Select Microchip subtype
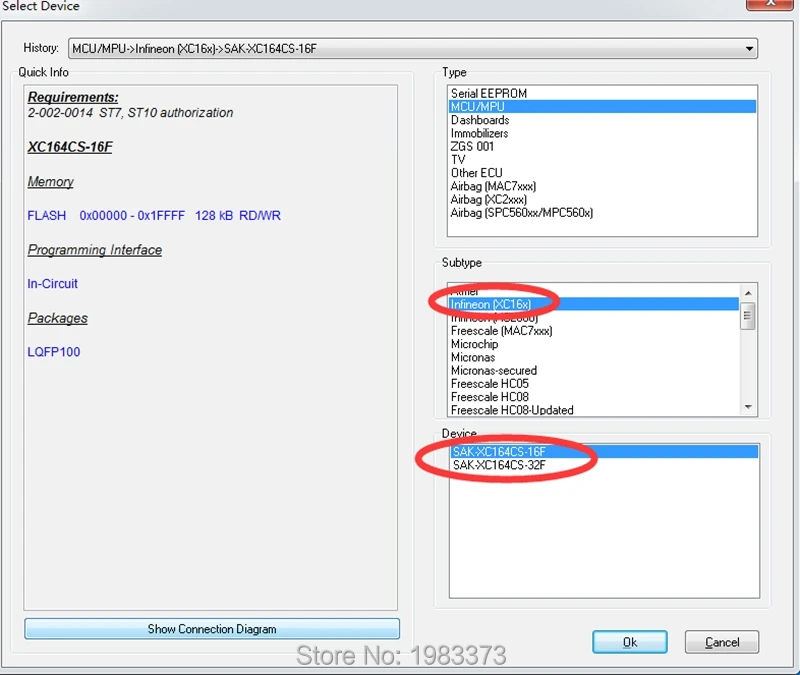Screen dimensions: 800x675 pos(594,344)
